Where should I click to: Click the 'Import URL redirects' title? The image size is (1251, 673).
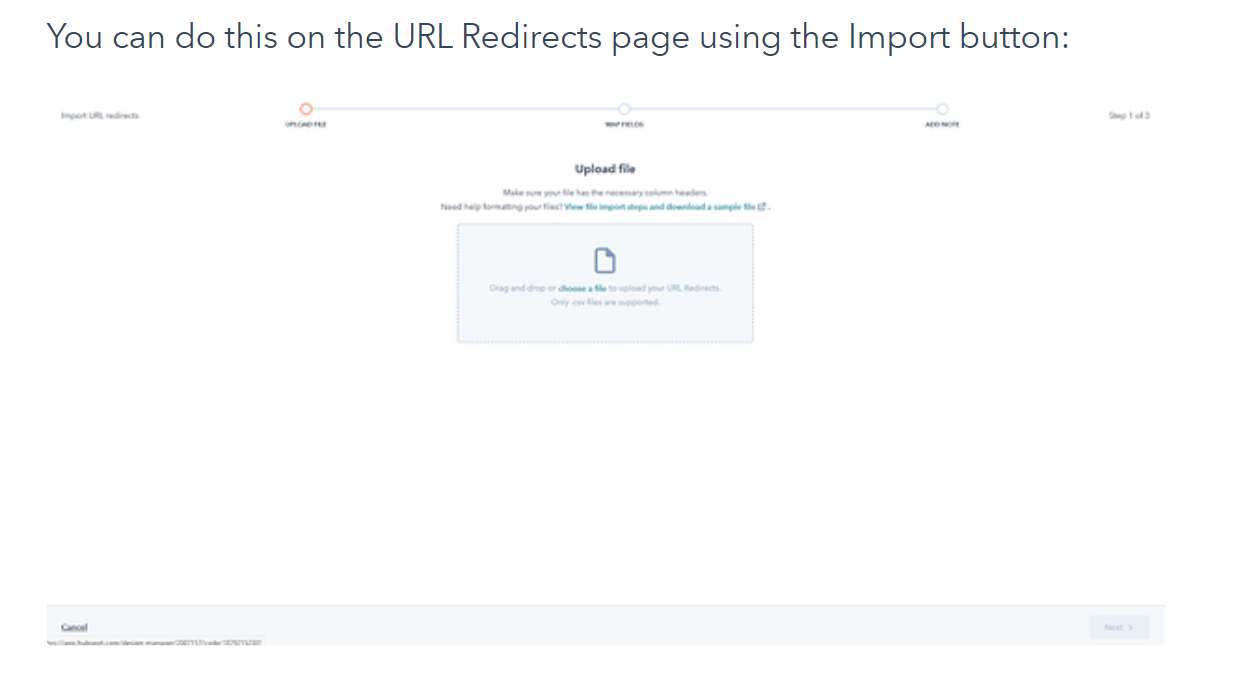pyautogui.click(x=100, y=116)
